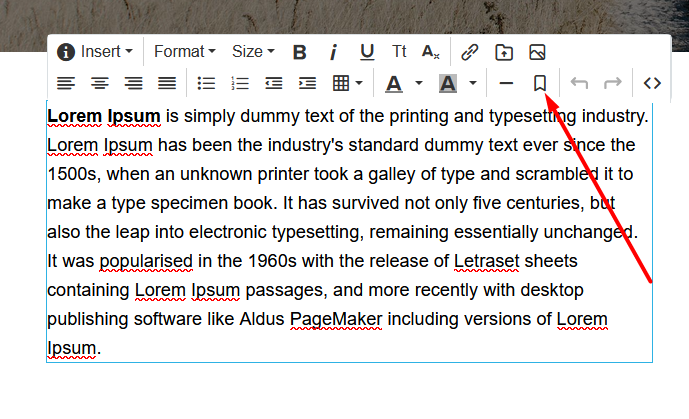Click the word "PageMaker" in the editor
Image resolution: width=689 pixels, height=419 pixels.
[x=336, y=319]
